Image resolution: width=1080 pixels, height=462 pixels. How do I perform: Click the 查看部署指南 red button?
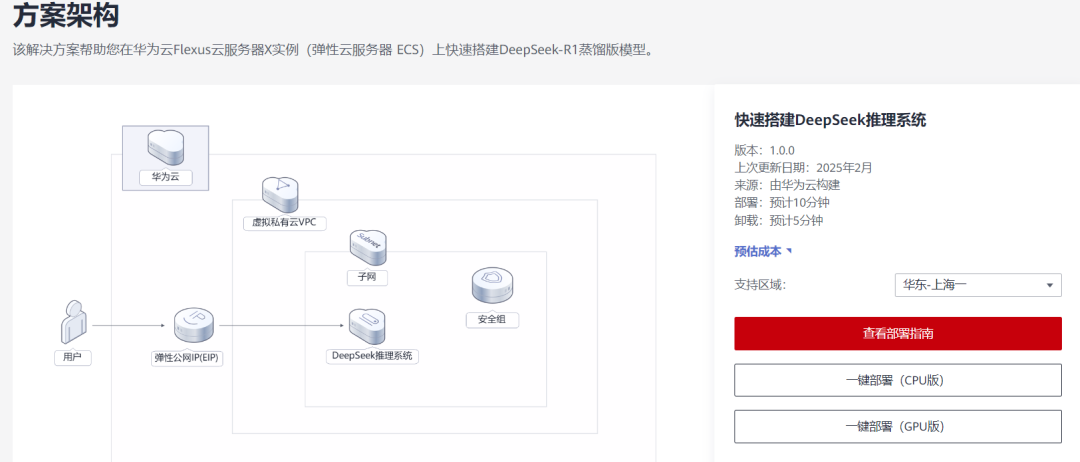(897, 334)
